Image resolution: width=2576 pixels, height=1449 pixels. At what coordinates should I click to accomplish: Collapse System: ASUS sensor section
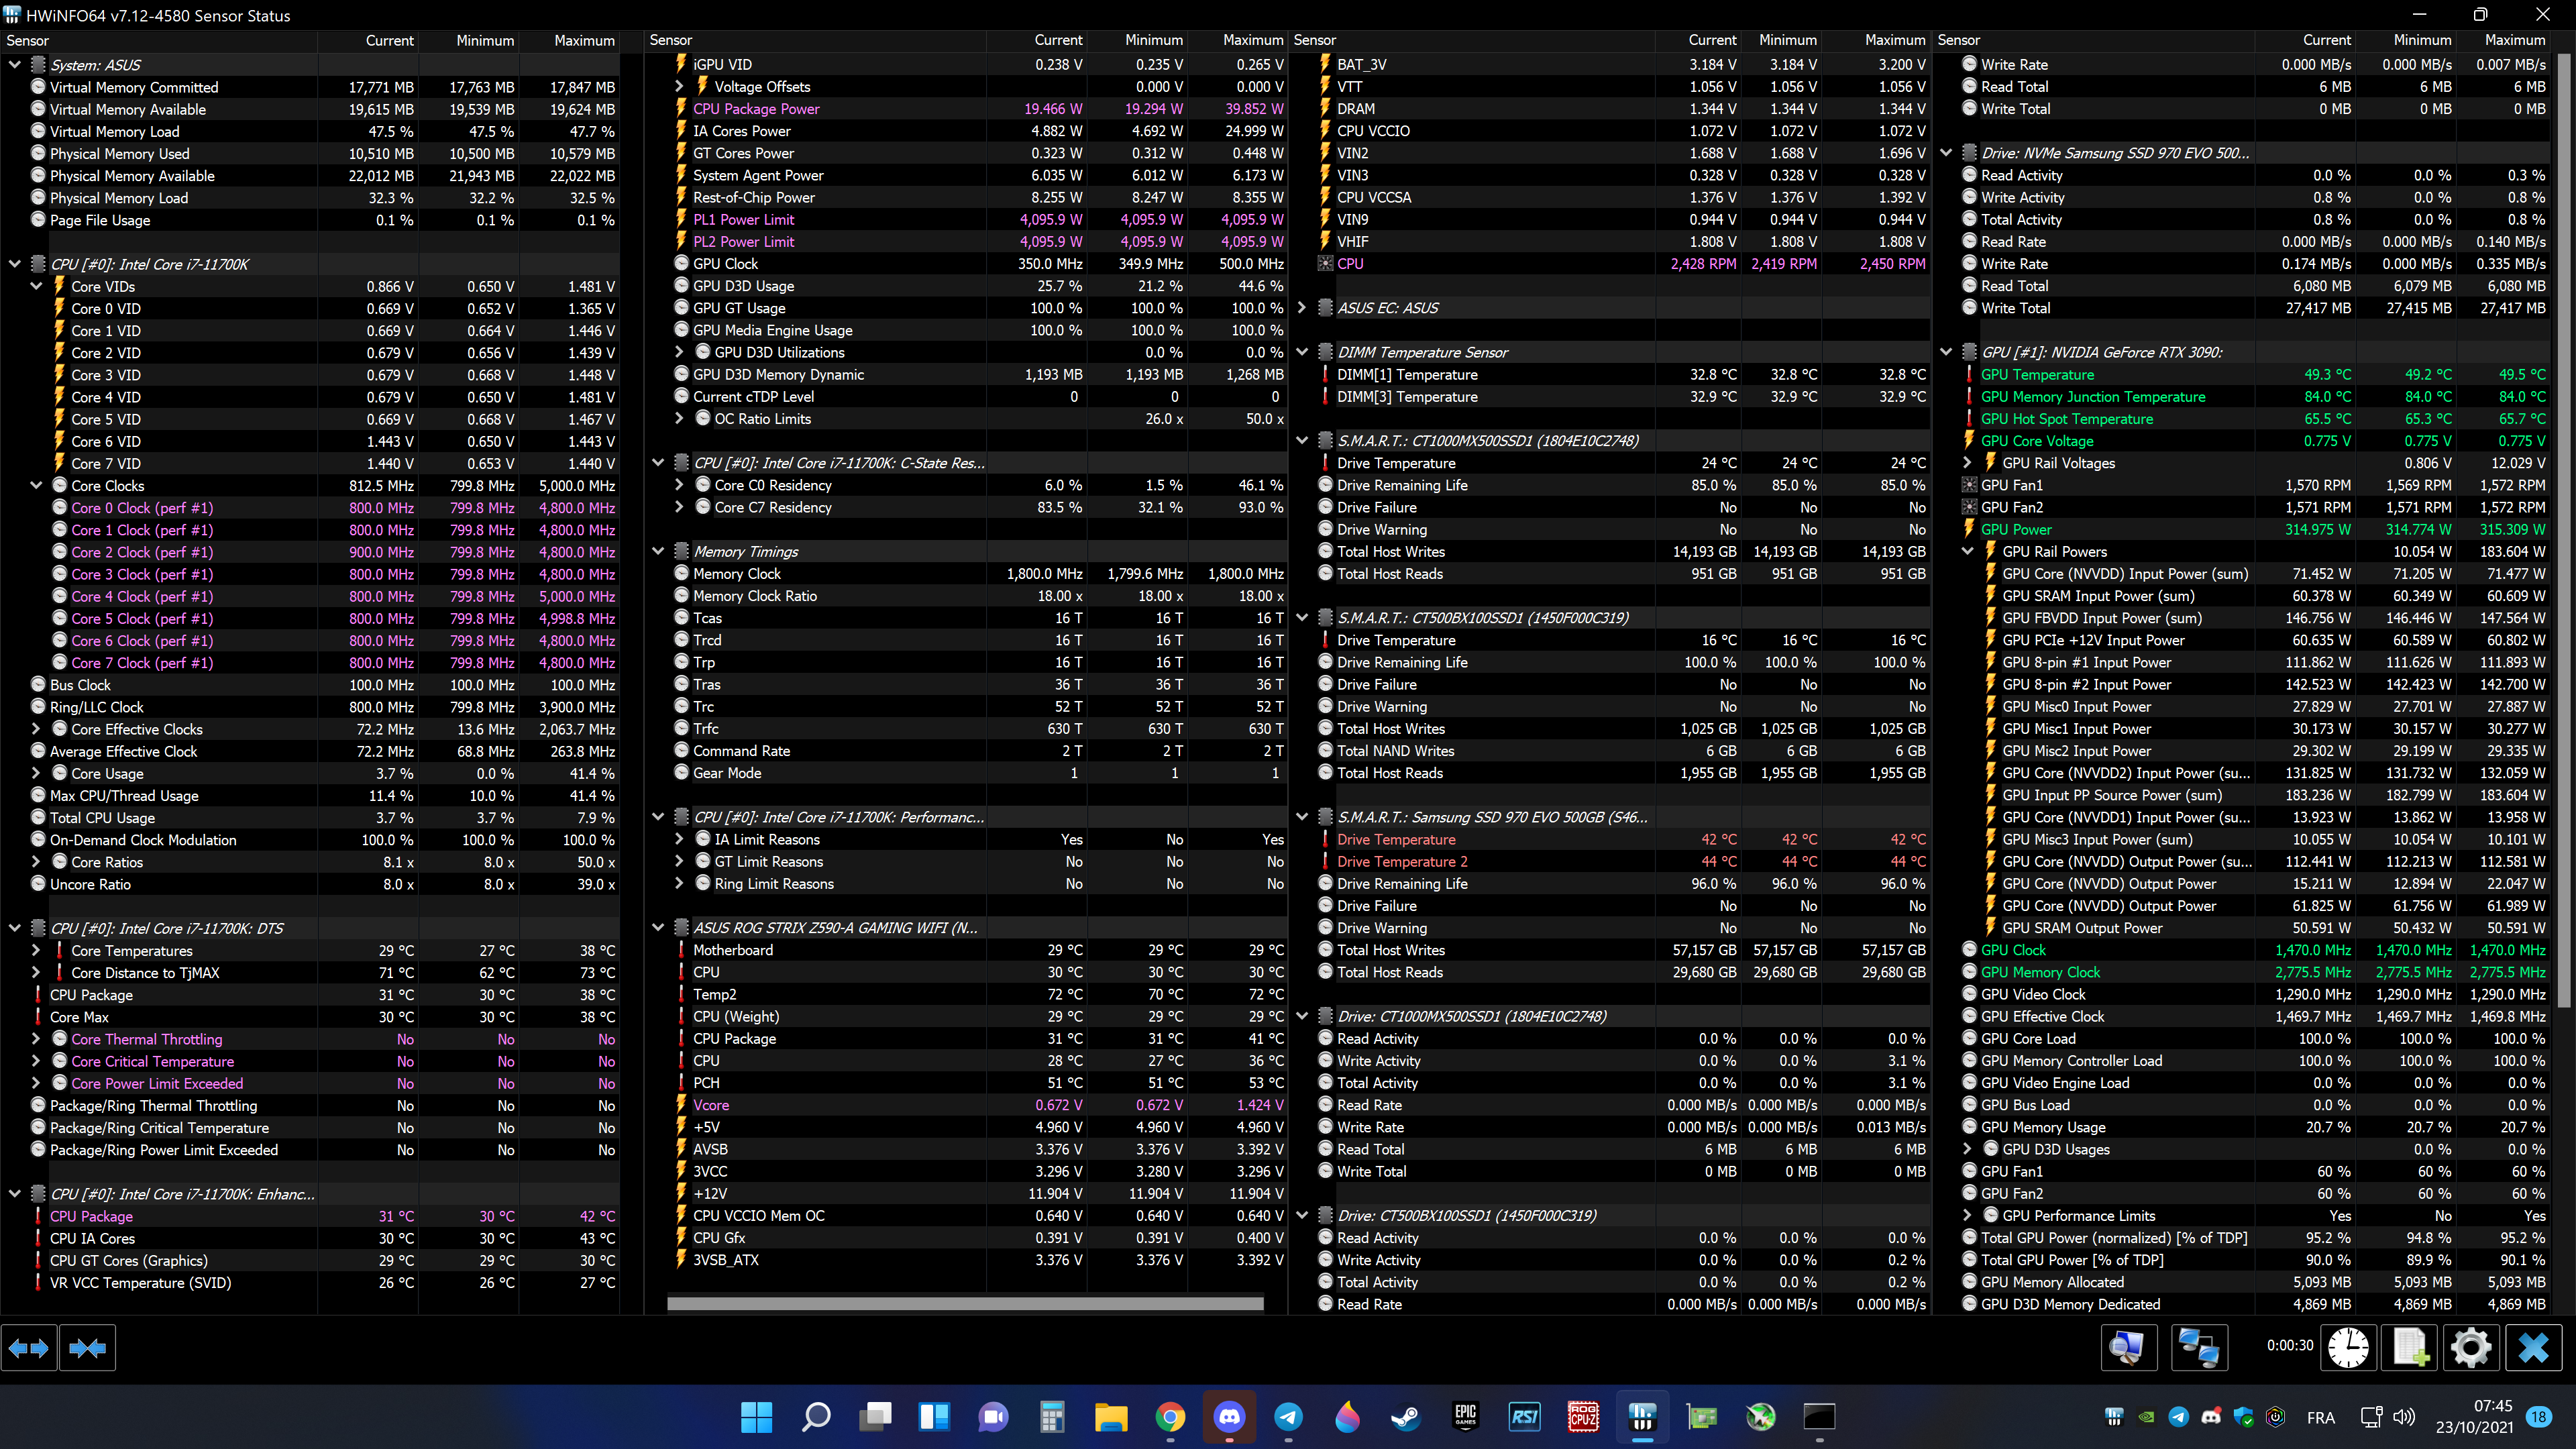(14, 65)
